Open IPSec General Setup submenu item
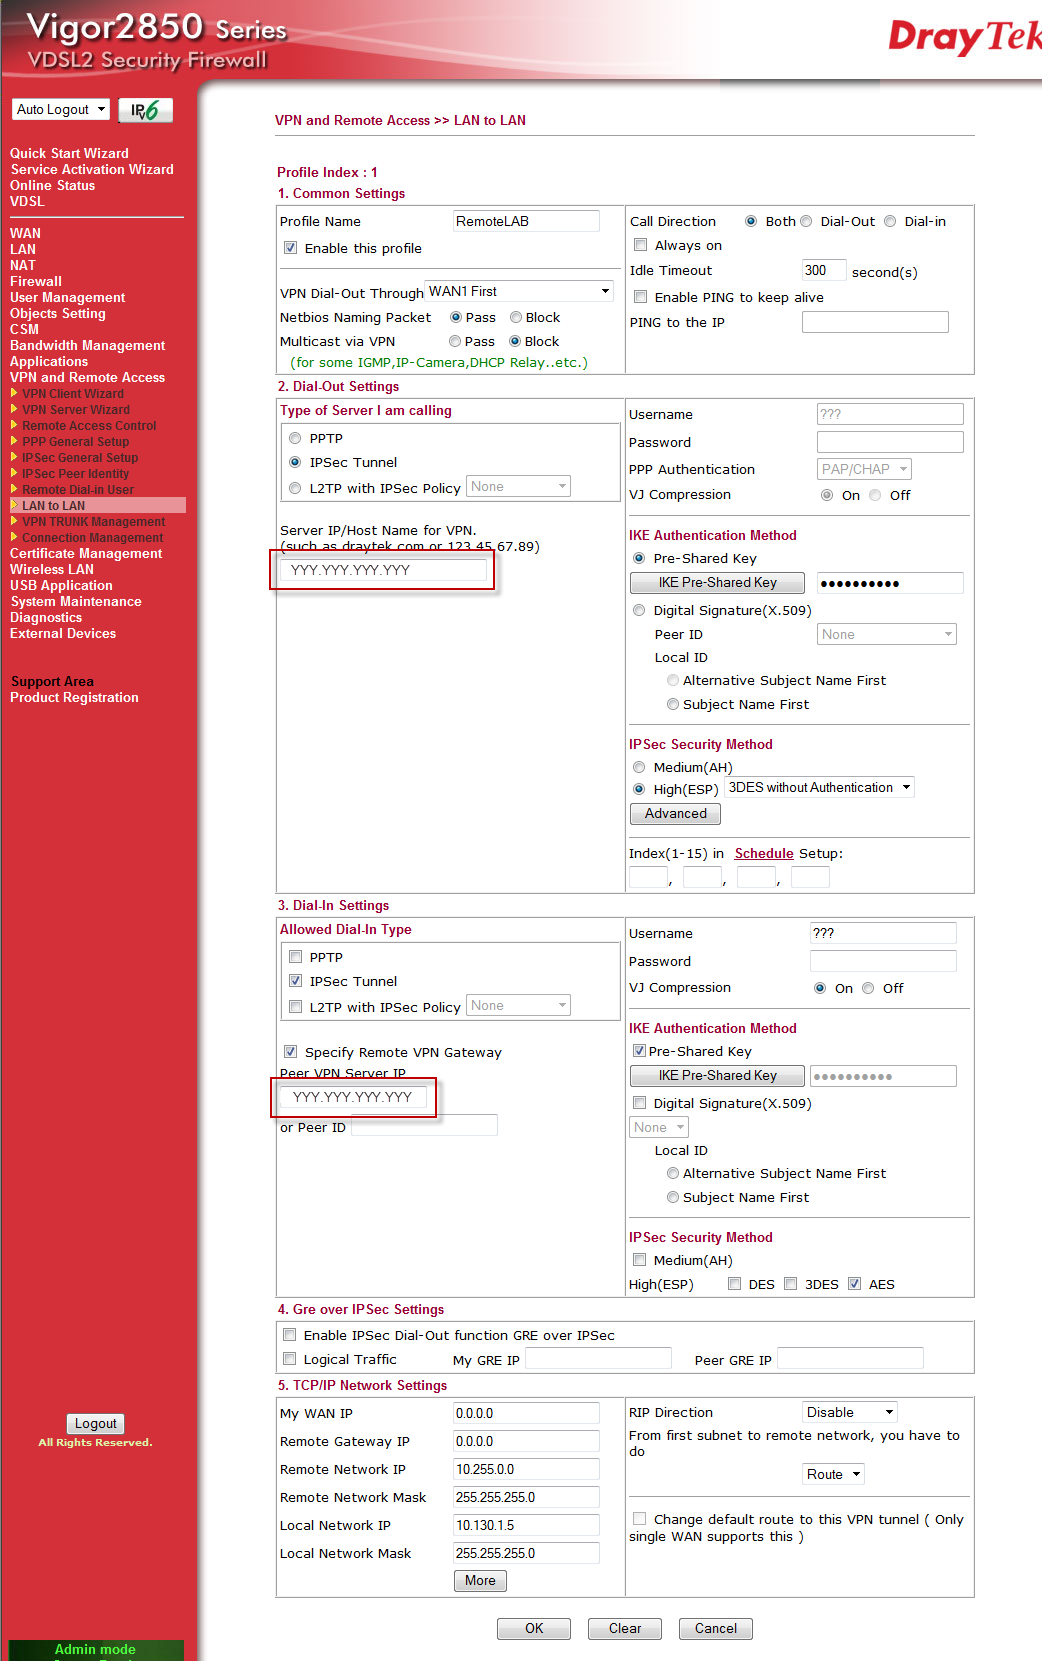 point(80,457)
